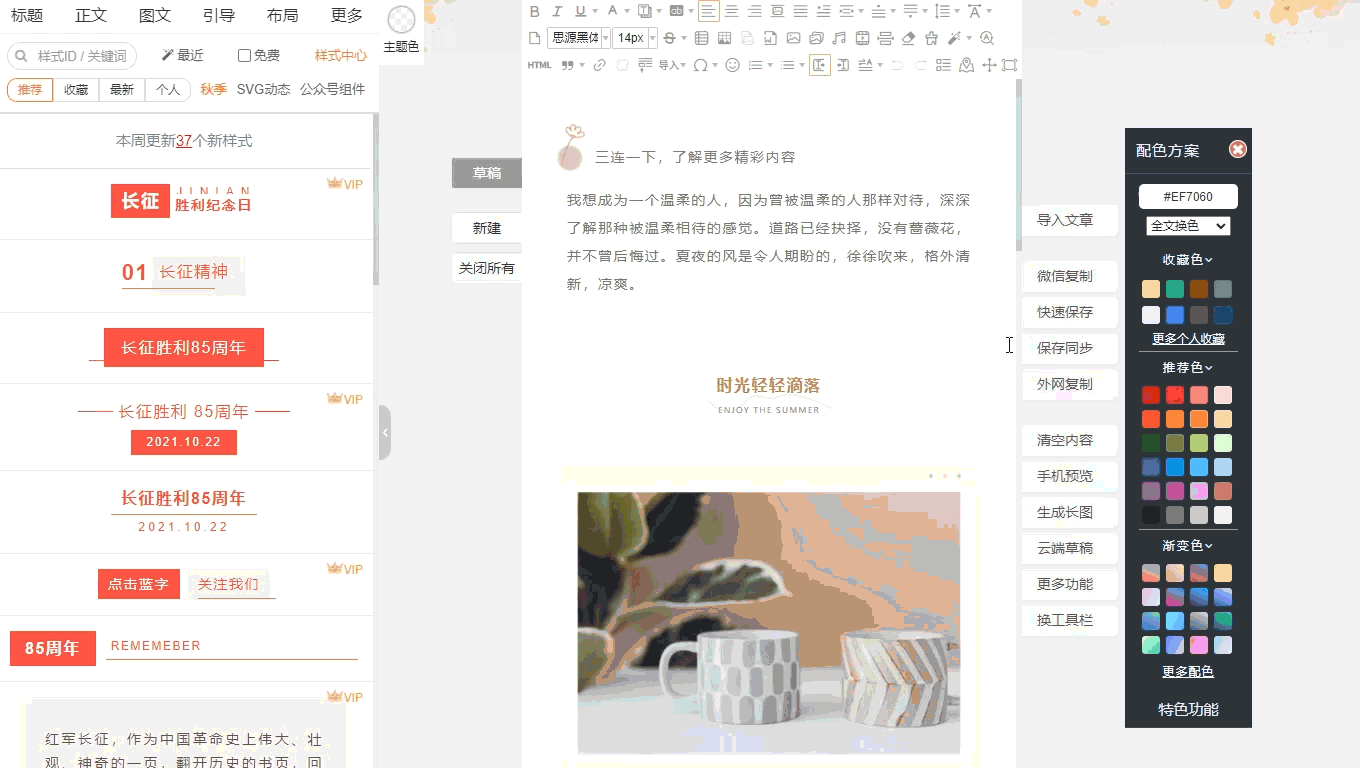The width and height of the screenshot is (1360, 768).
Task: Insert a table from the toolbar
Action: tap(701, 38)
